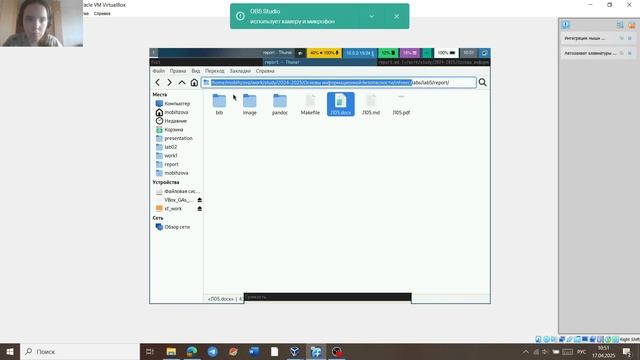The image size is (640, 360).
Task: Click the Интеграция мыши notification in VirtualBox
Action: 598,38
